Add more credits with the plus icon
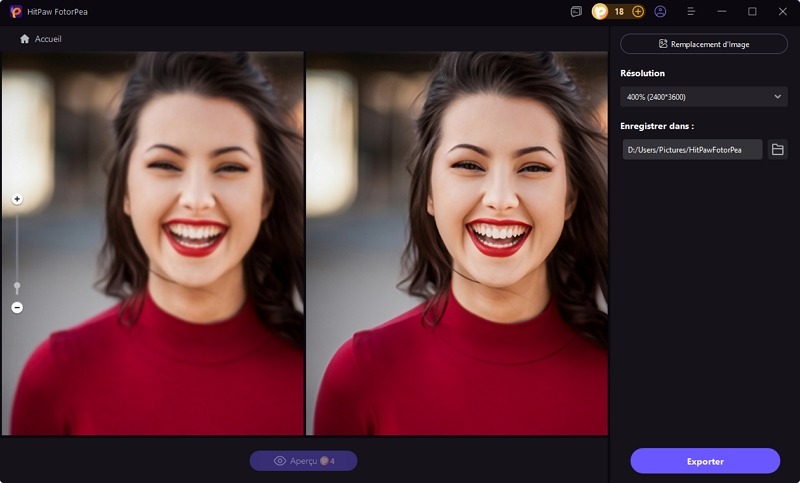 [638, 12]
